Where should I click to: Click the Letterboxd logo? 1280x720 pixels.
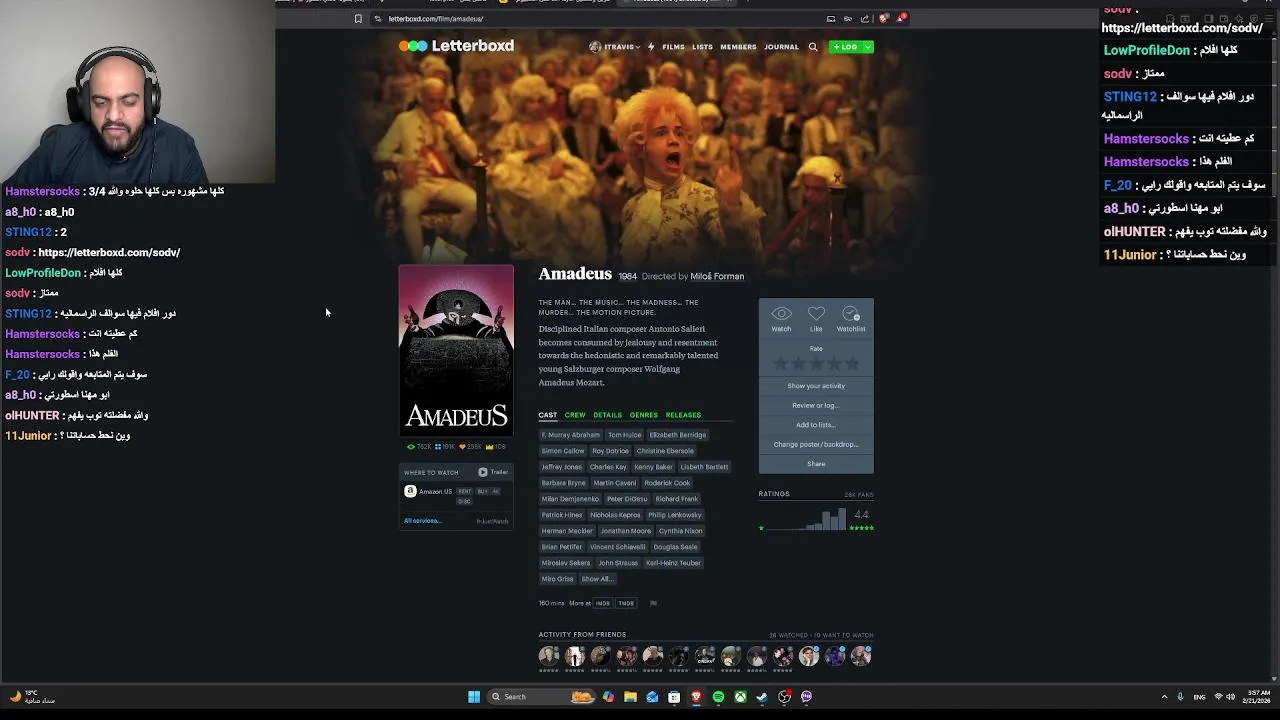coord(456,46)
